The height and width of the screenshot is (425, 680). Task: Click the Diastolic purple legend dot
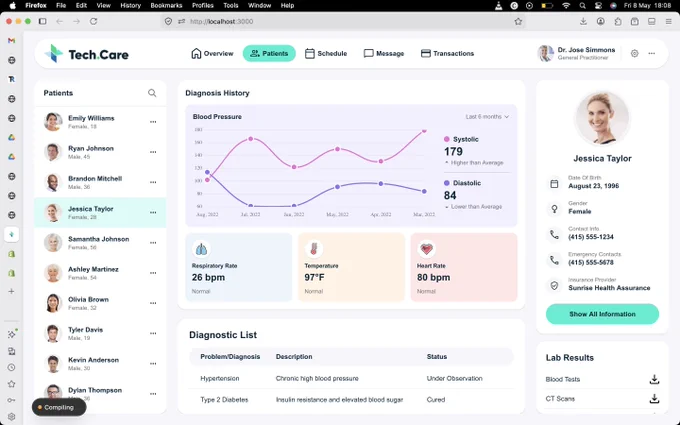pyautogui.click(x=447, y=183)
